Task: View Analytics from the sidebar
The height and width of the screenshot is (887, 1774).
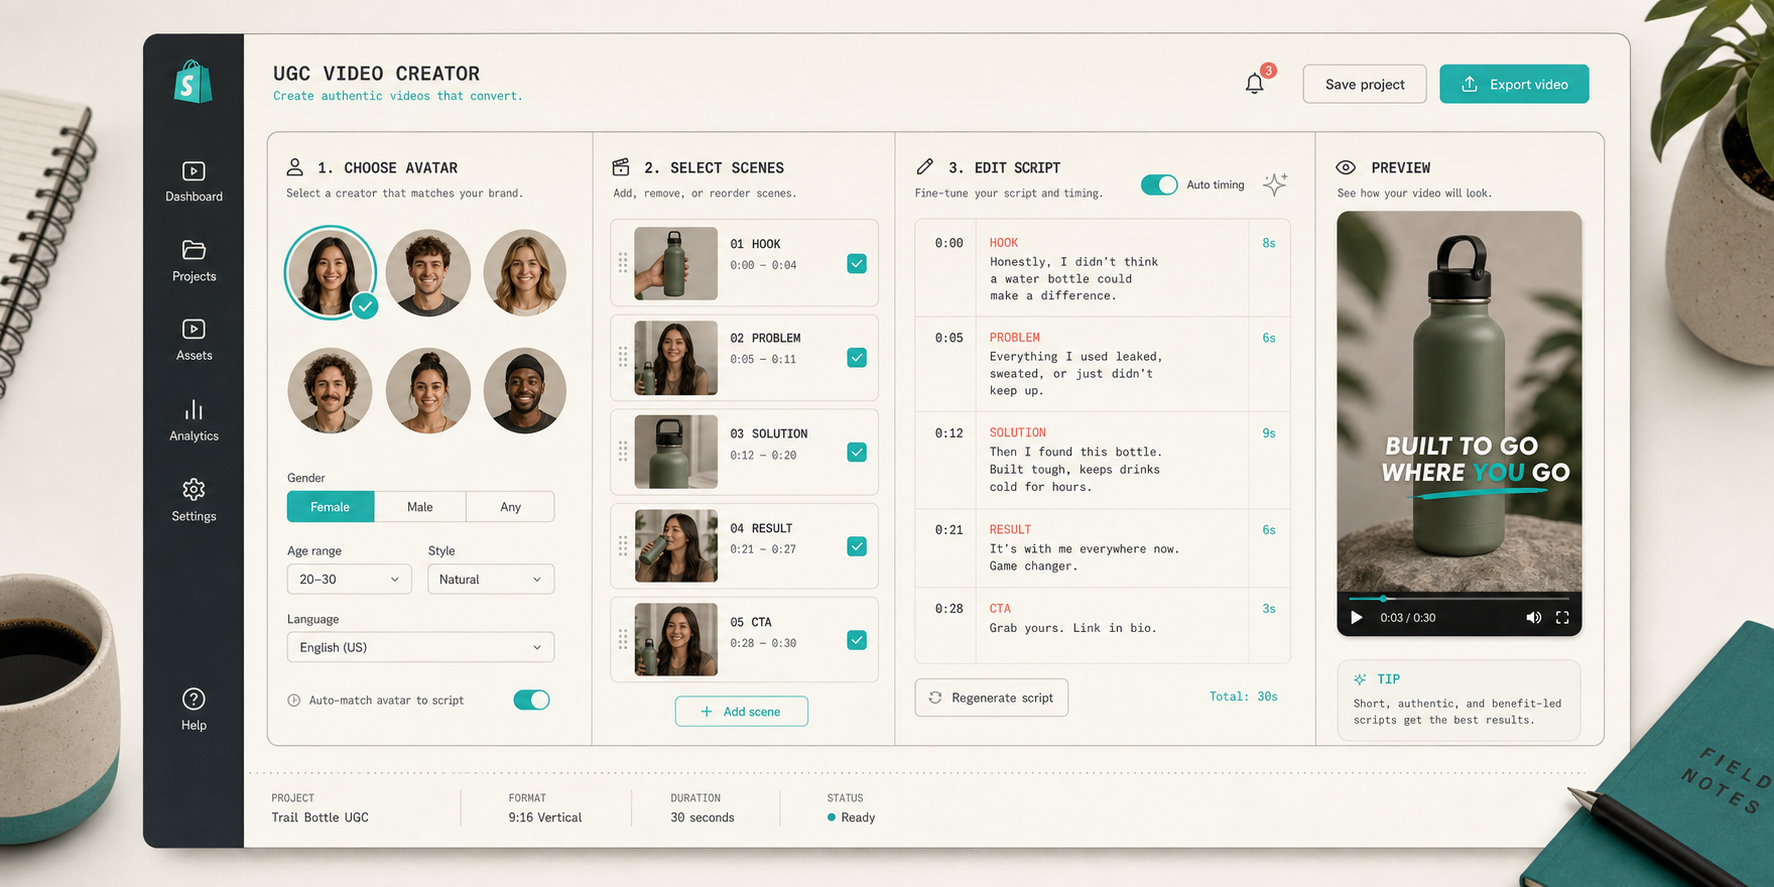Action: point(194,421)
